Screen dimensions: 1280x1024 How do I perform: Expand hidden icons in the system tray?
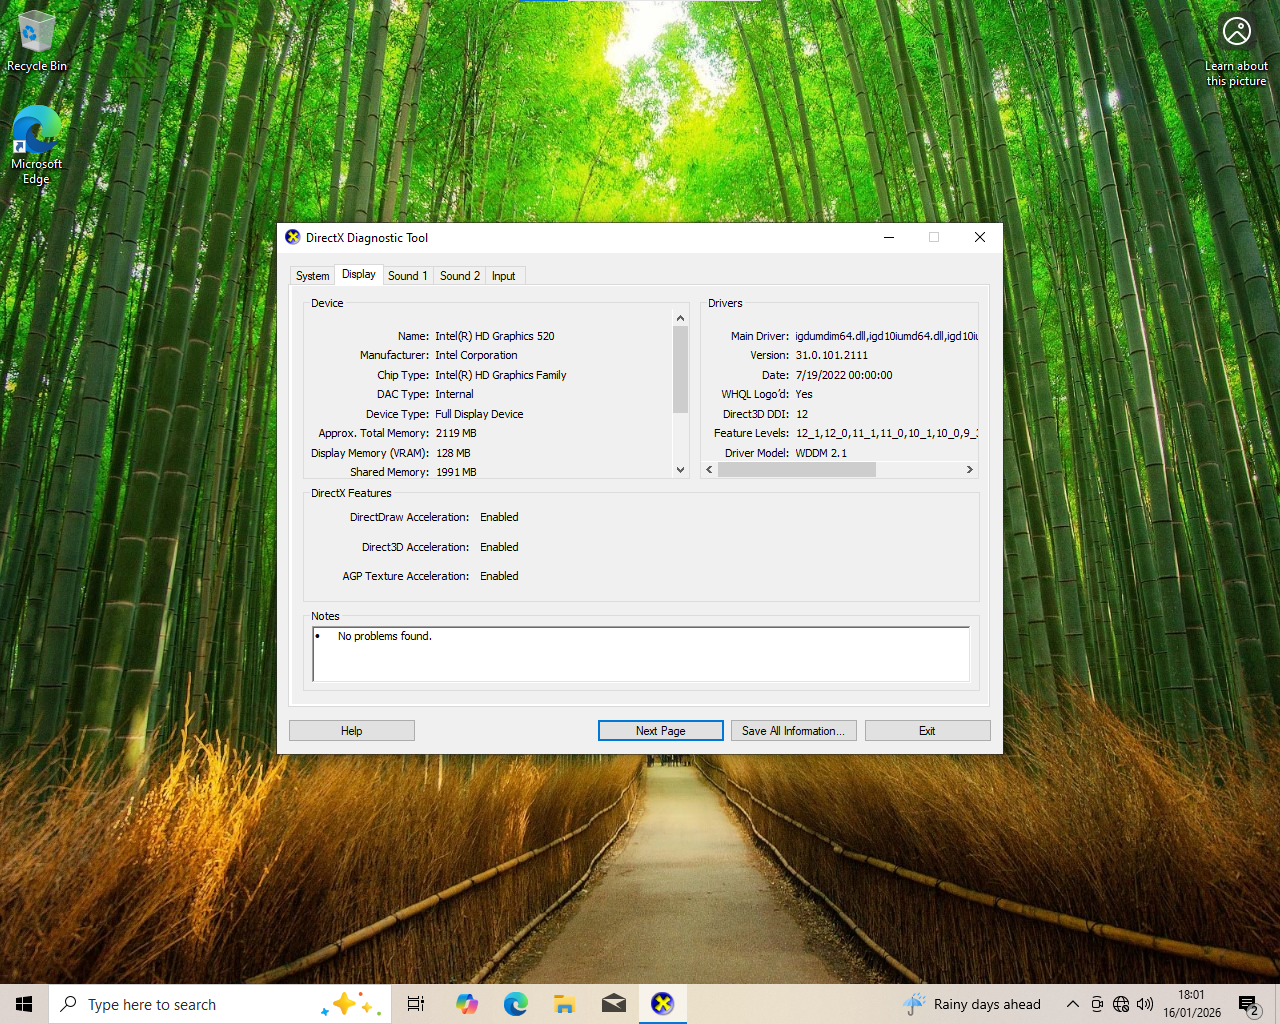click(x=1072, y=1004)
